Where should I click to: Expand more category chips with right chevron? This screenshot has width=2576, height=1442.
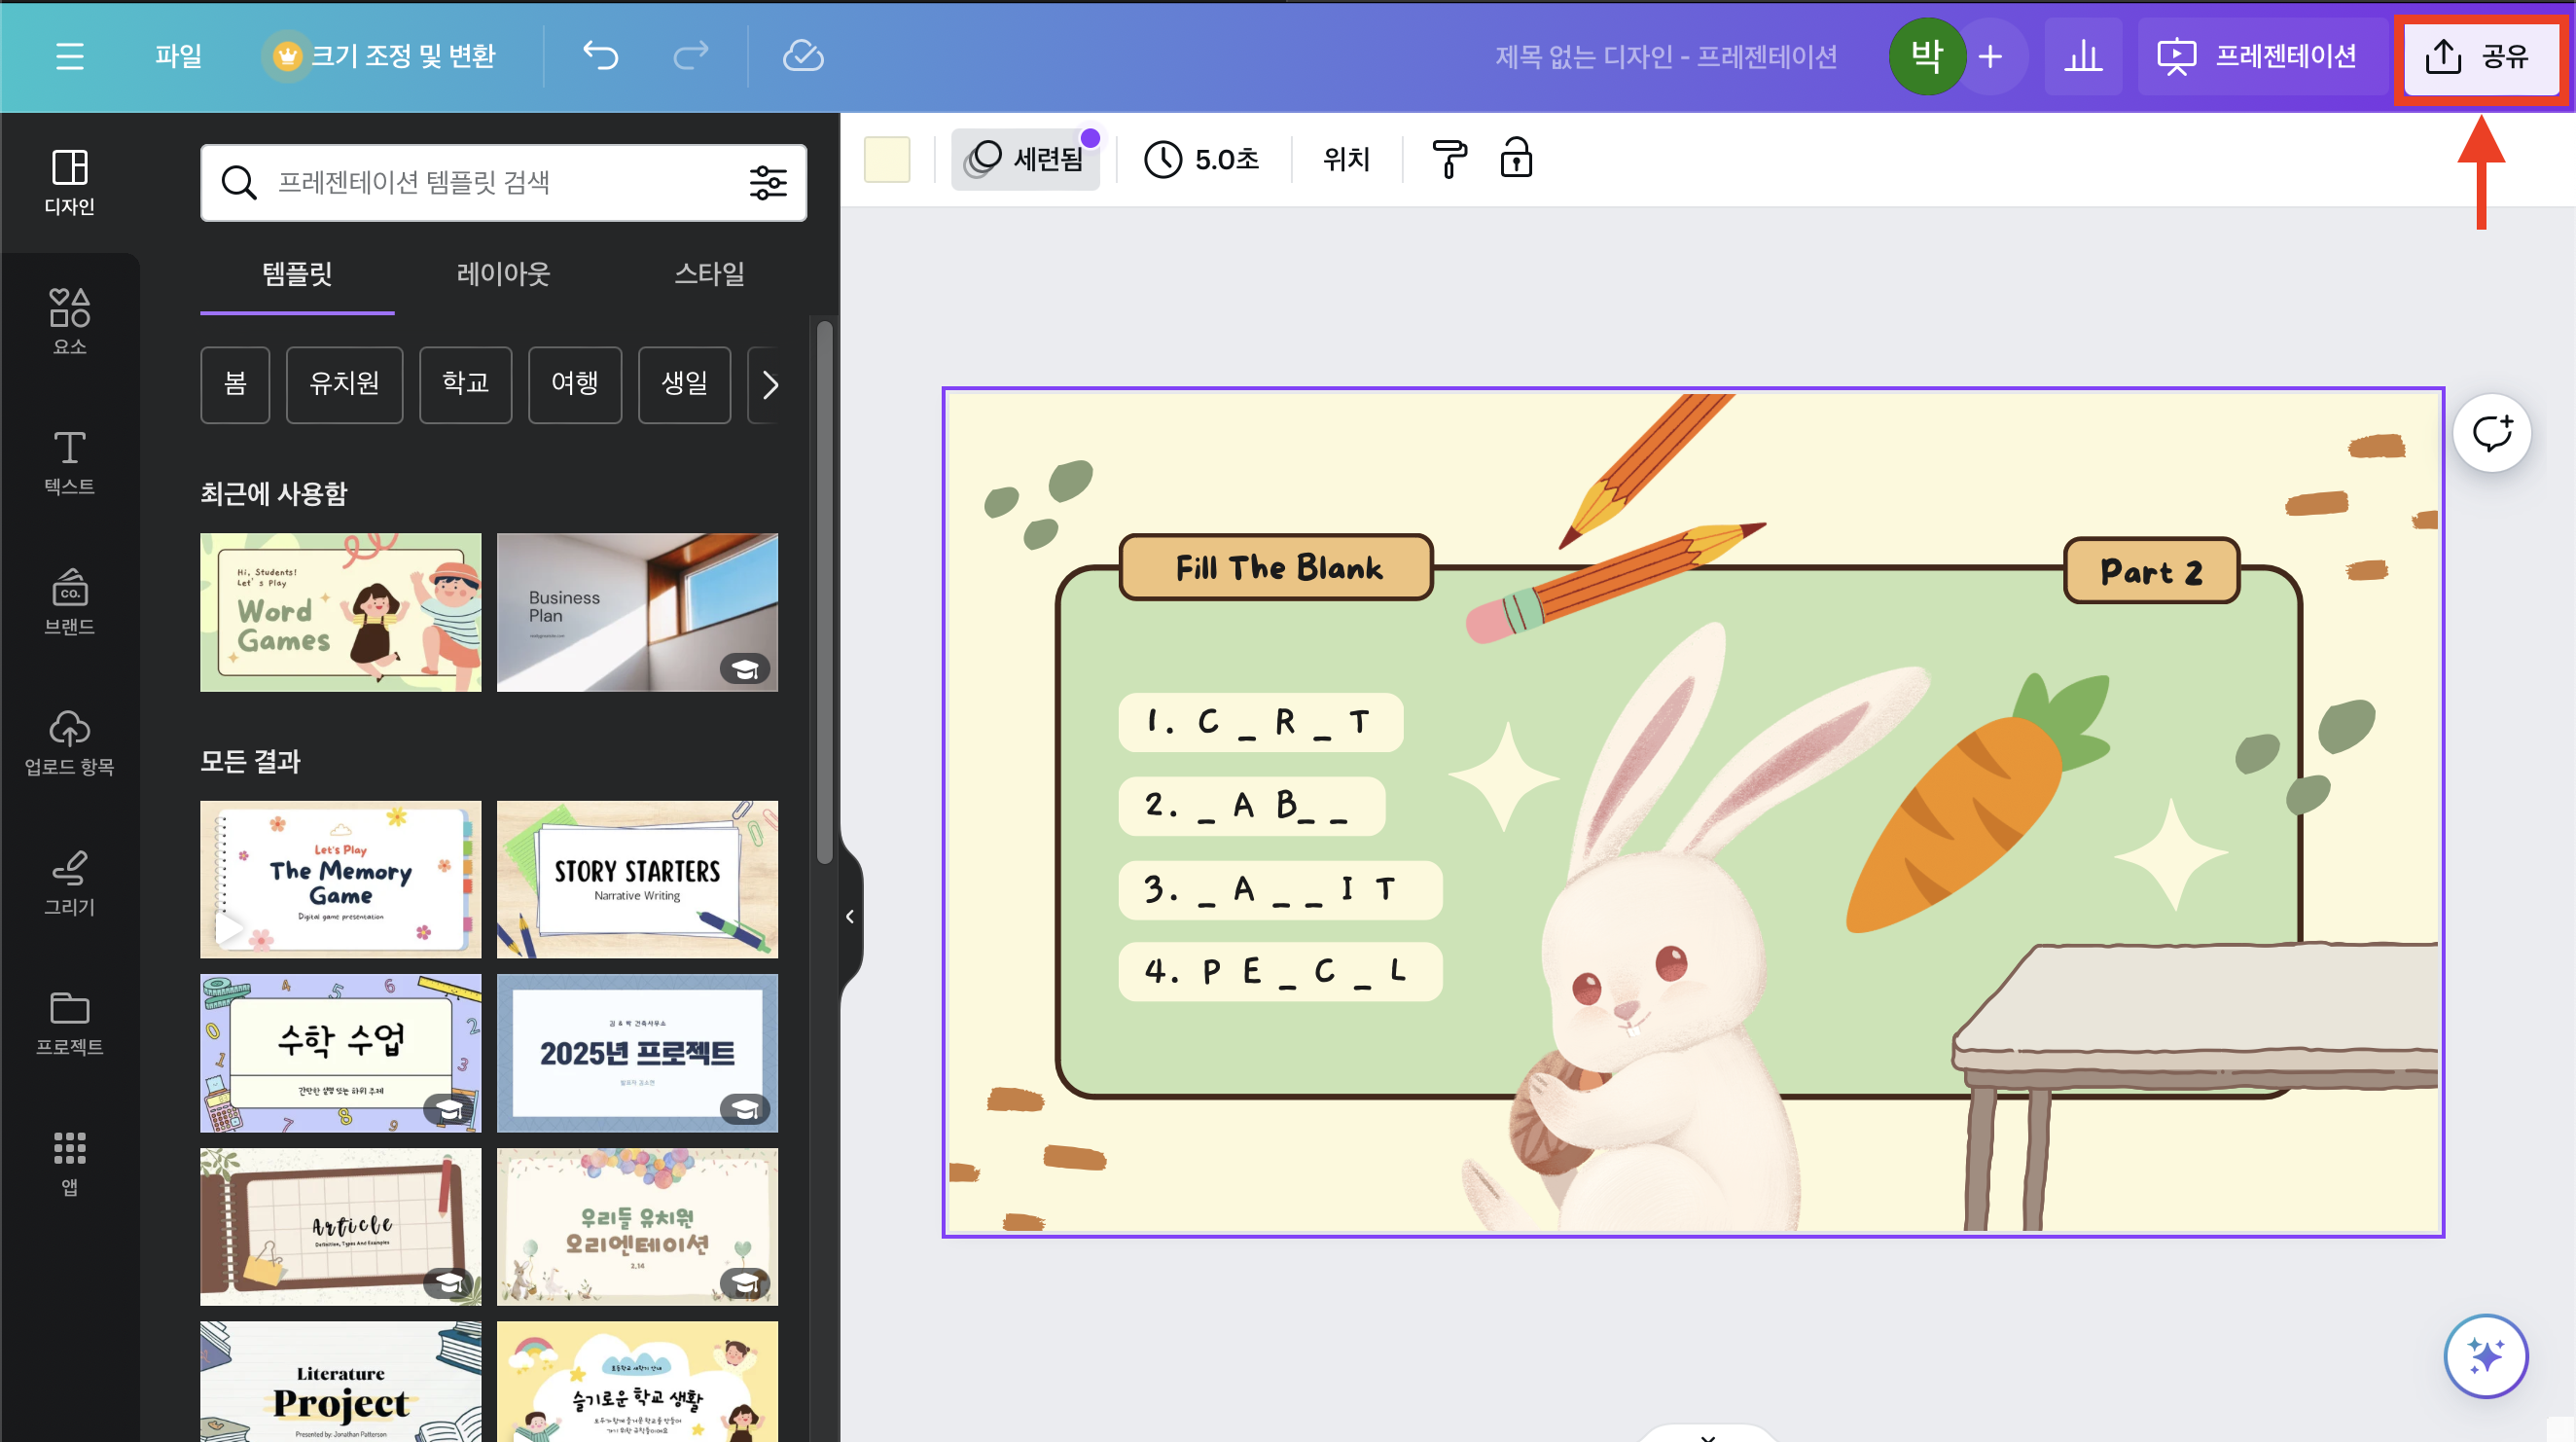tap(768, 384)
